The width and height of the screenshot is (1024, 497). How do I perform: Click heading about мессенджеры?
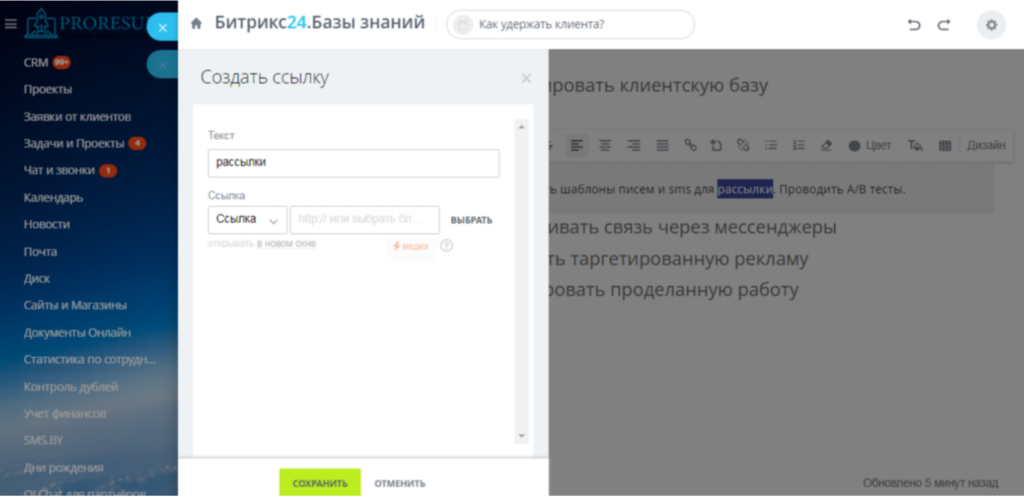692,227
